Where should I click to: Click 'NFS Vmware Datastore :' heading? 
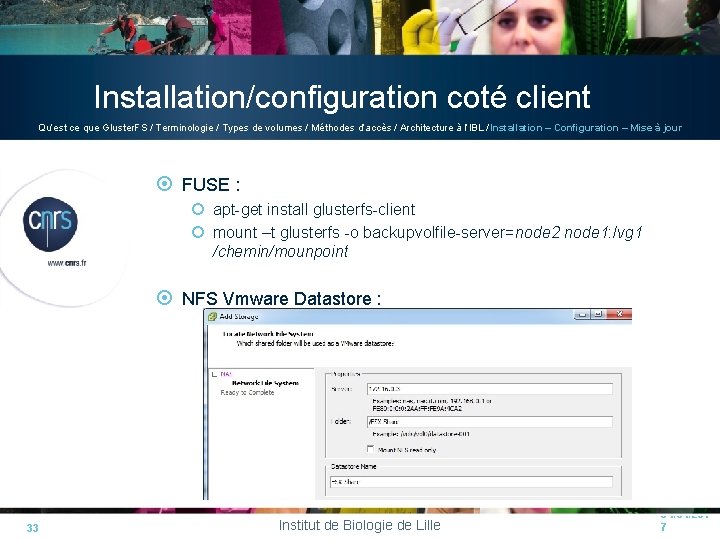[x=281, y=299]
